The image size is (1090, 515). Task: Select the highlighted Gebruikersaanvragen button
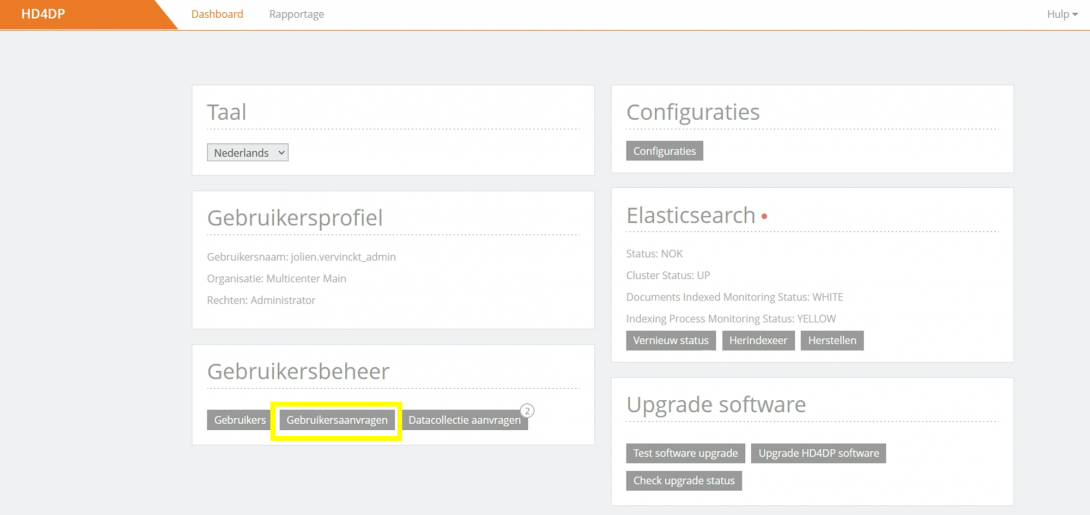tap(337, 421)
